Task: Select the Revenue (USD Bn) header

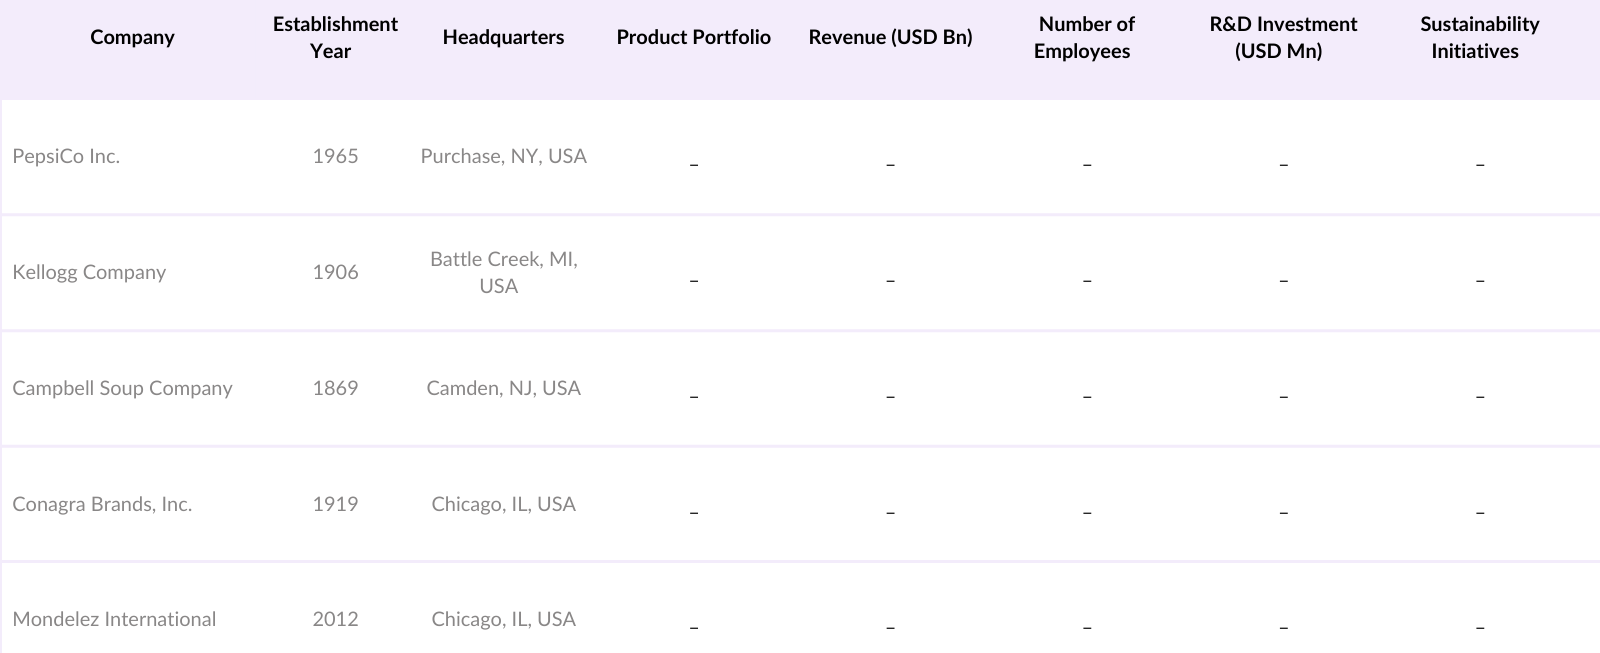Action: coord(890,37)
